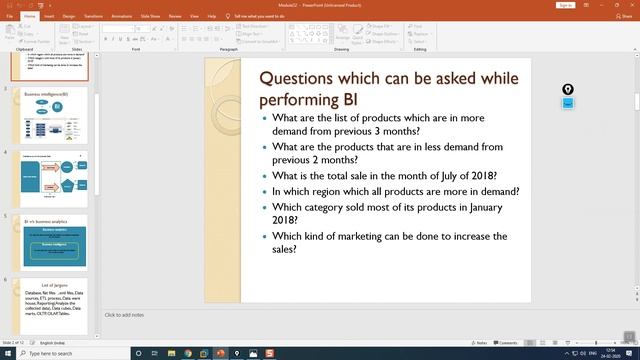Viewport: 640px width, 360px height.
Task: Open Chrome icon on taskbar
Action: [x=188, y=353]
